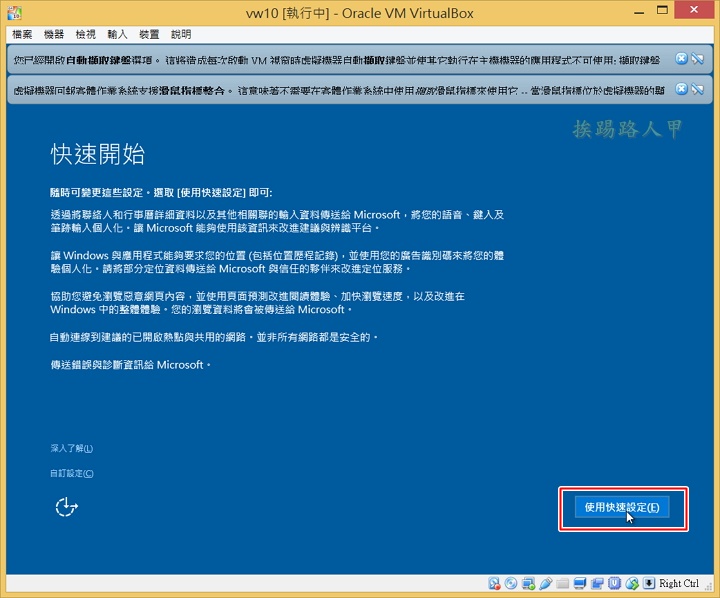Click the optical disc status icon

(511, 583)
